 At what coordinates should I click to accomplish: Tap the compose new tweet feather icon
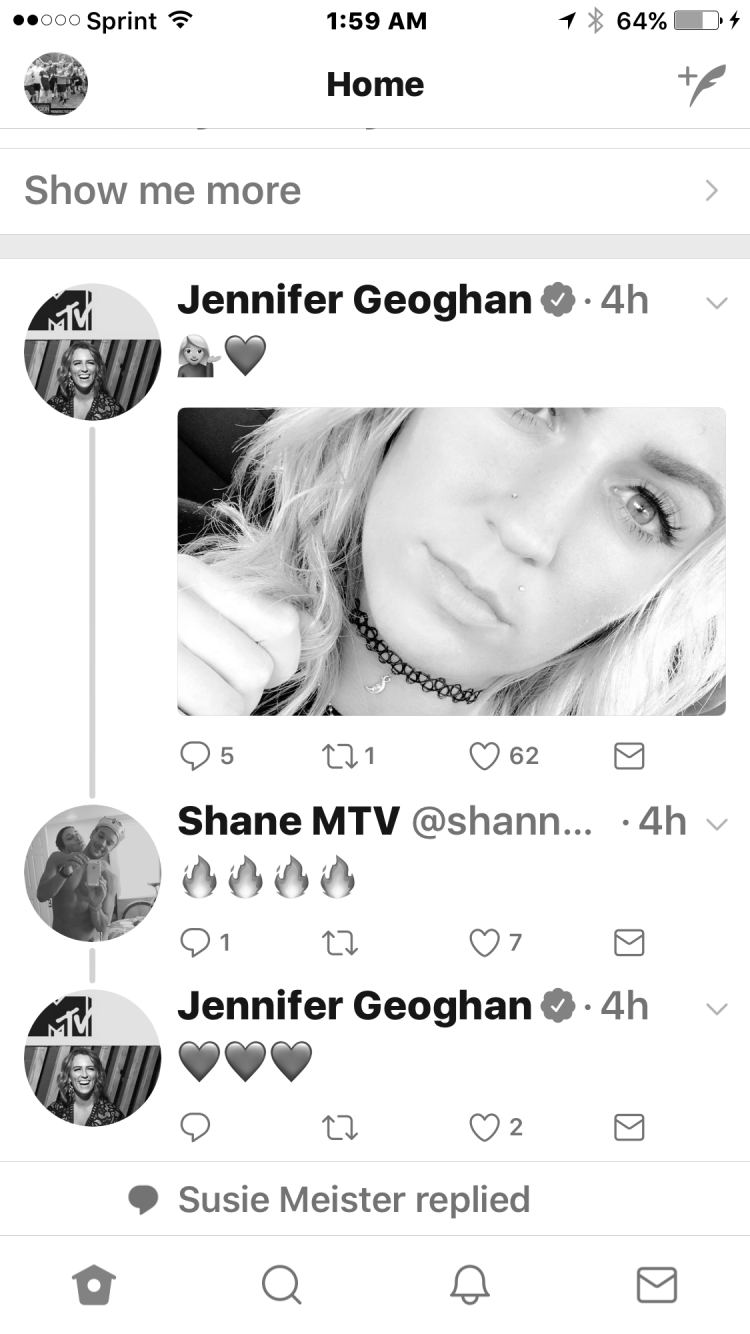(703, 85)
